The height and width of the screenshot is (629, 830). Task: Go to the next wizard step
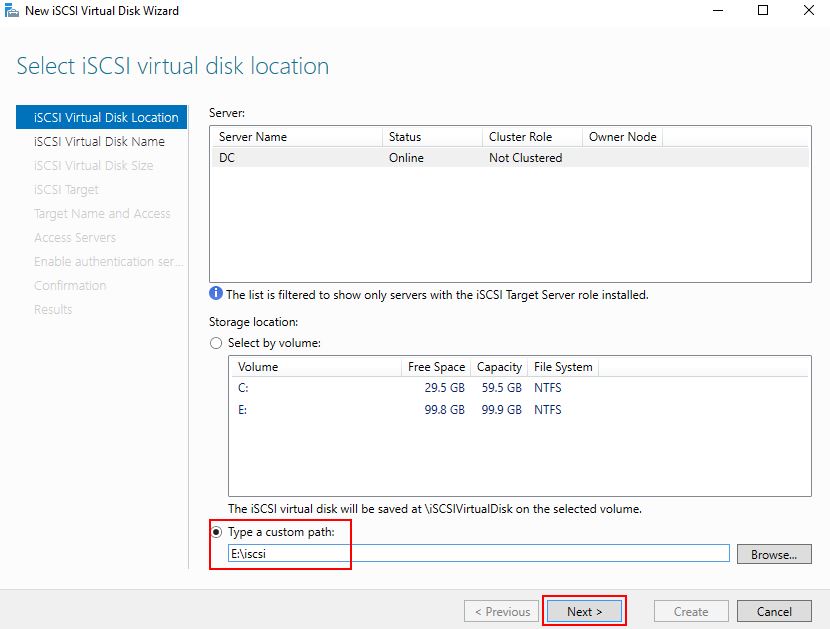coord(584,612)
